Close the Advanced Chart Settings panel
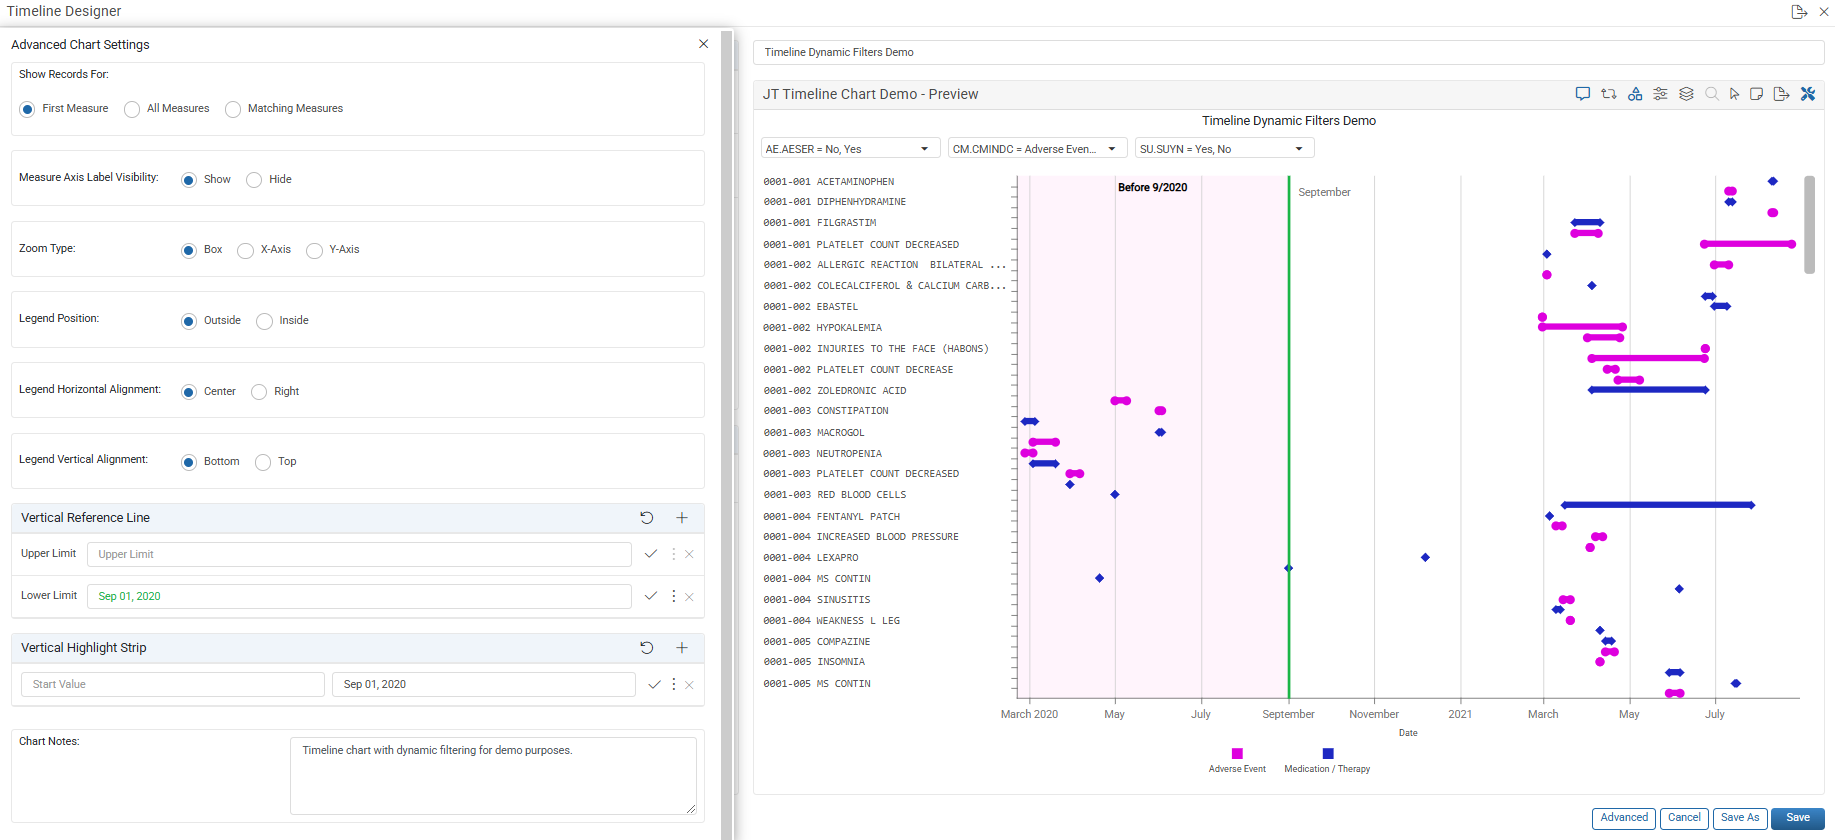The image size is (1835, 840). pyautogui.click(x=704, y=44)
